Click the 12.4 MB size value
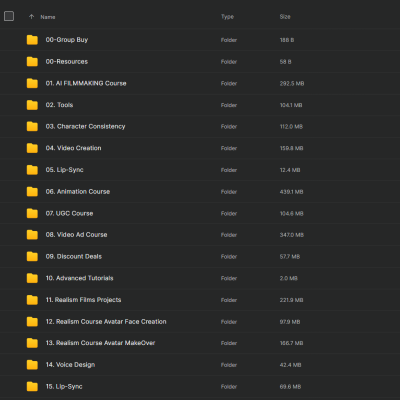Viewport: 400px width, 400px height. point(290,170)
